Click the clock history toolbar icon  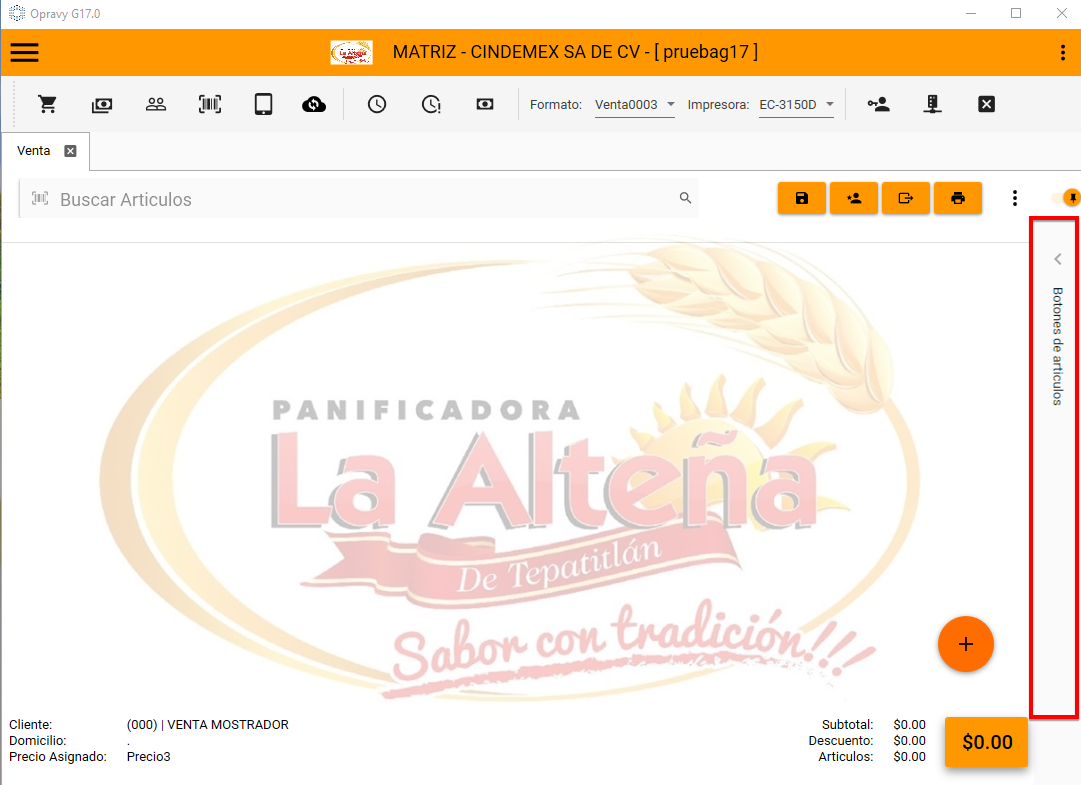[x=376, y=104]
